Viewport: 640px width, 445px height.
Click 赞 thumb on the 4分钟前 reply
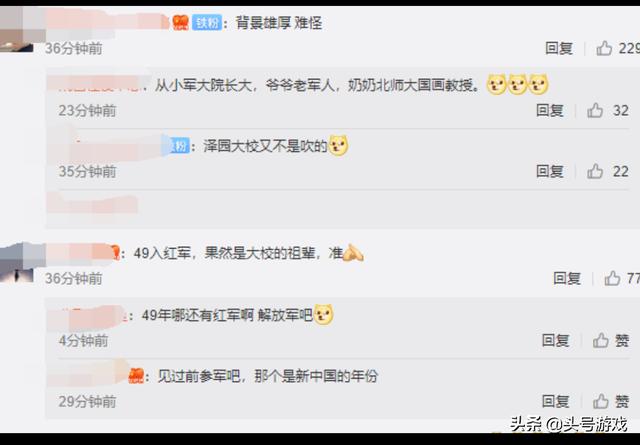click(600, 340)
